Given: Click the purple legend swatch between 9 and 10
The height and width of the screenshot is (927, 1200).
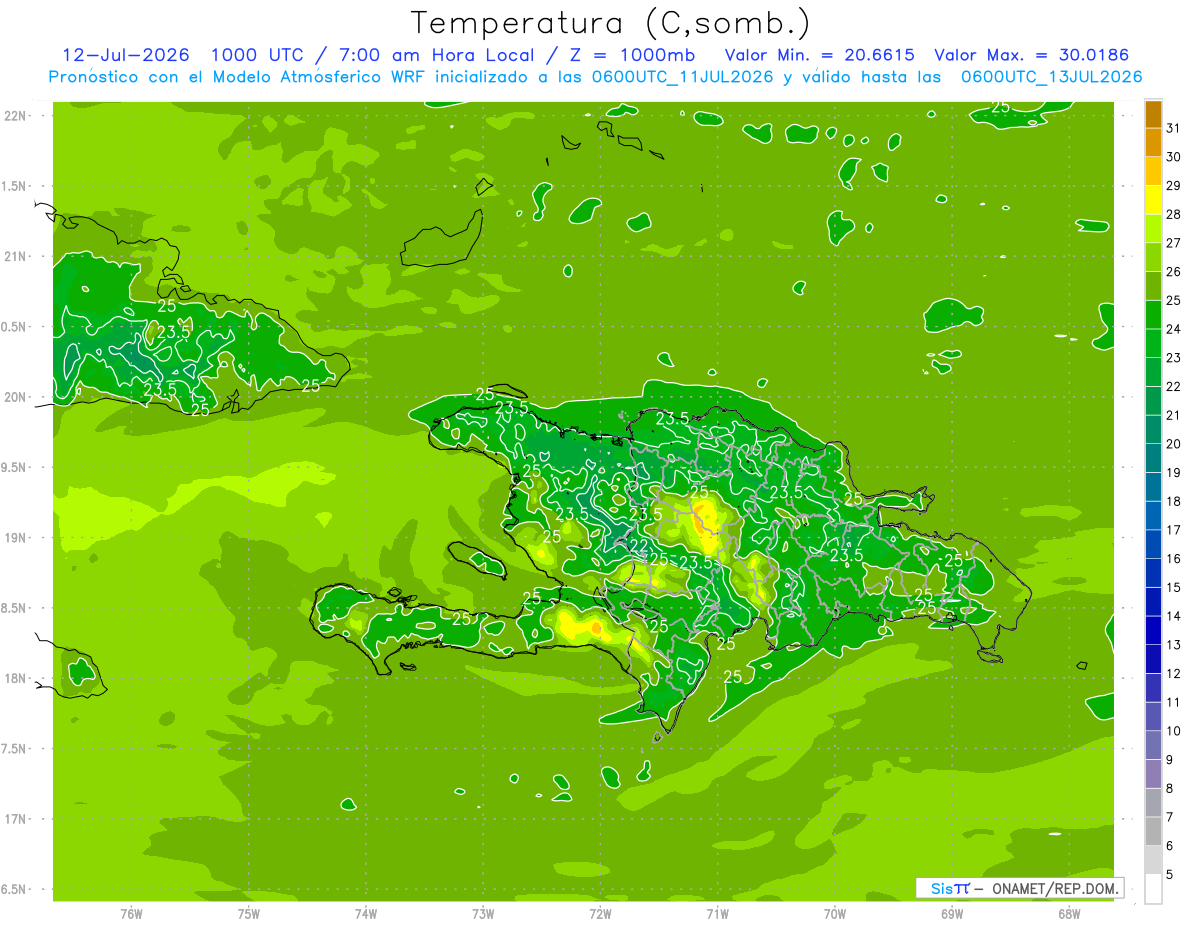Looking at the screenshot, I should 1153,745.
